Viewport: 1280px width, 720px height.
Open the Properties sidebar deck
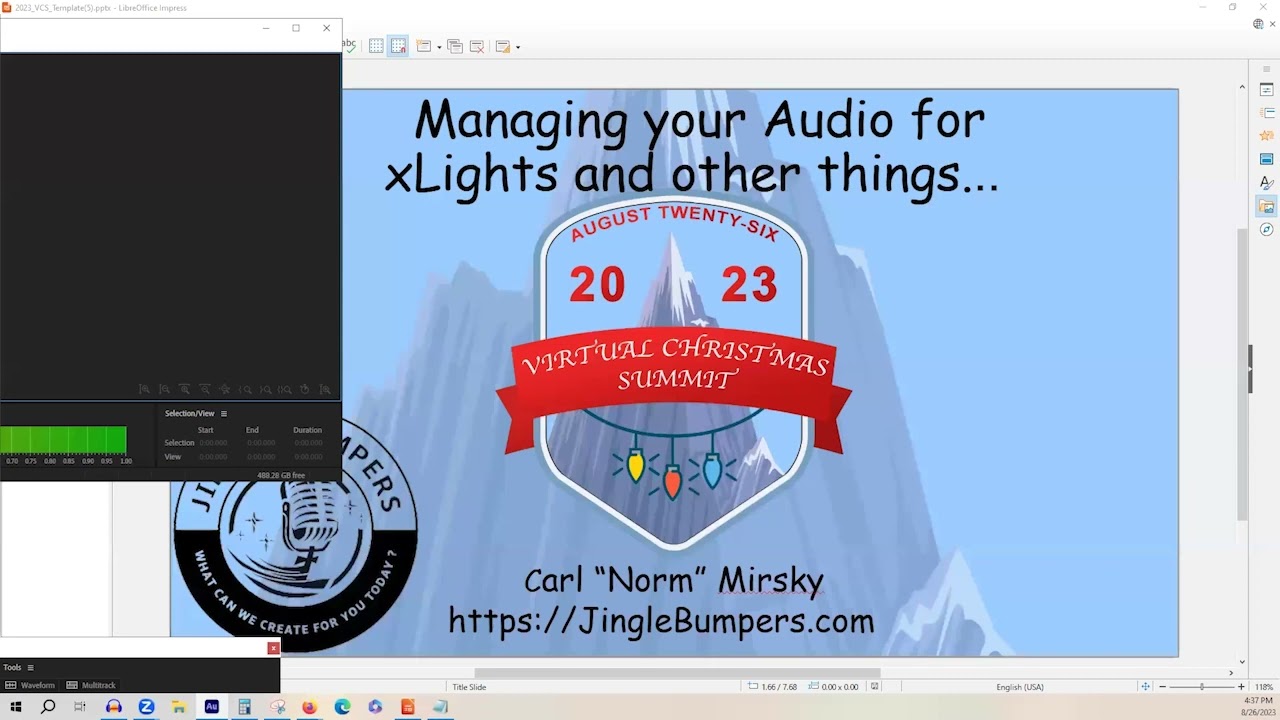pyautogui.click(x=1266, y=90)
